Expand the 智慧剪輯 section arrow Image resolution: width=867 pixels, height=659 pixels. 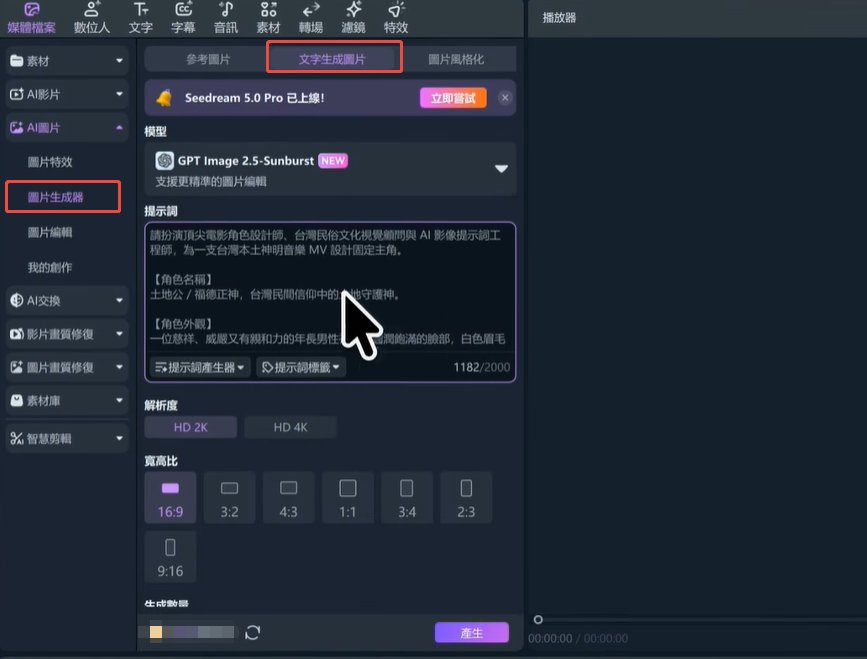pos(119,438)
